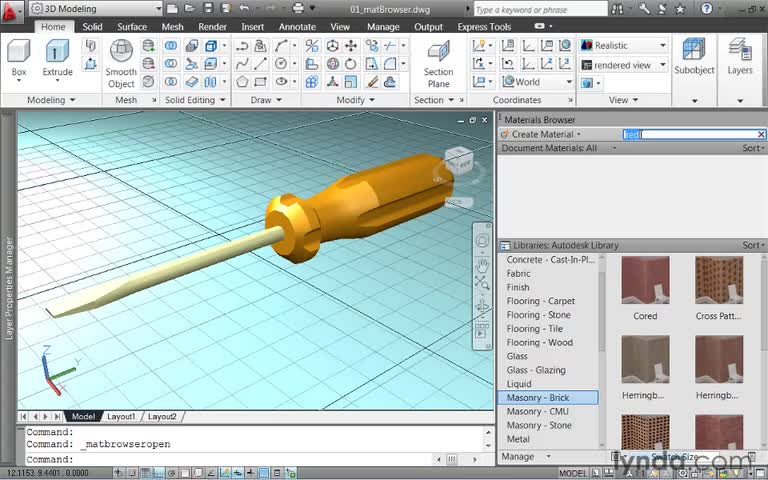Viewport: 768px width, 480px height.
Task: Open the Manage dropdown in Materials Browser
Action: tap(526, 456)
